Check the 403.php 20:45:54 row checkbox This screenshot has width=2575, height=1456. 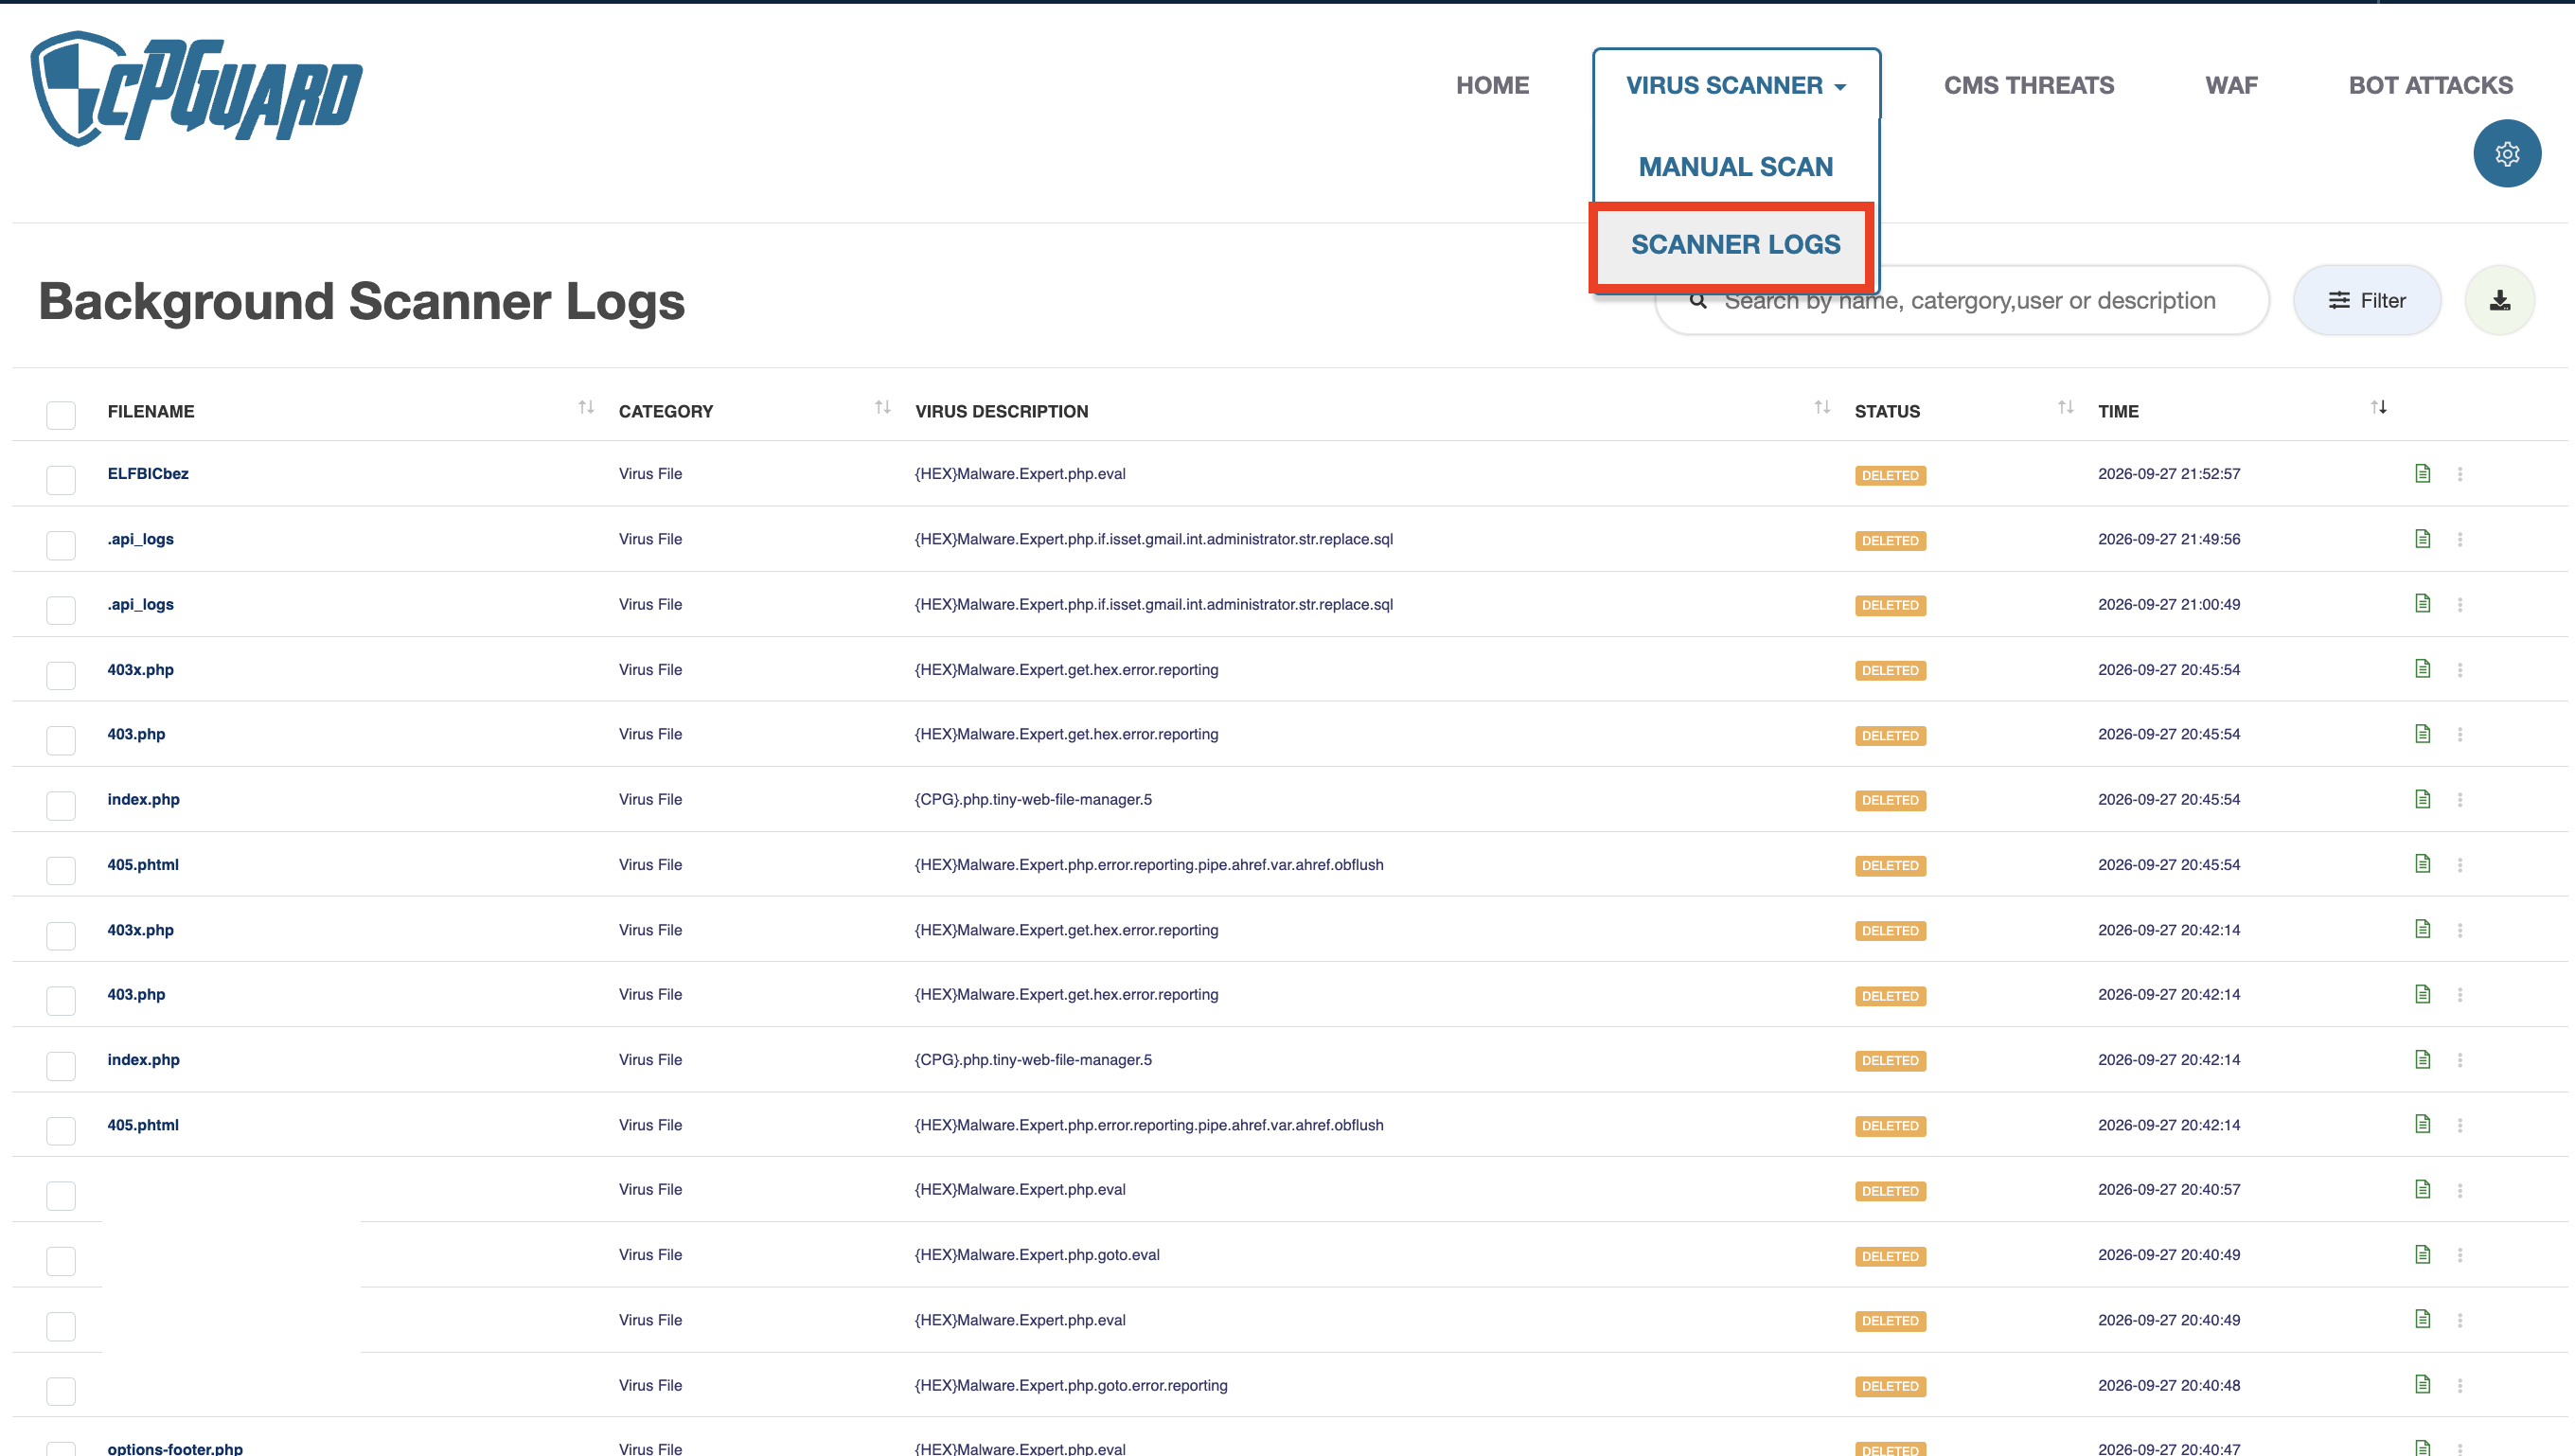[x=61, y=740]
